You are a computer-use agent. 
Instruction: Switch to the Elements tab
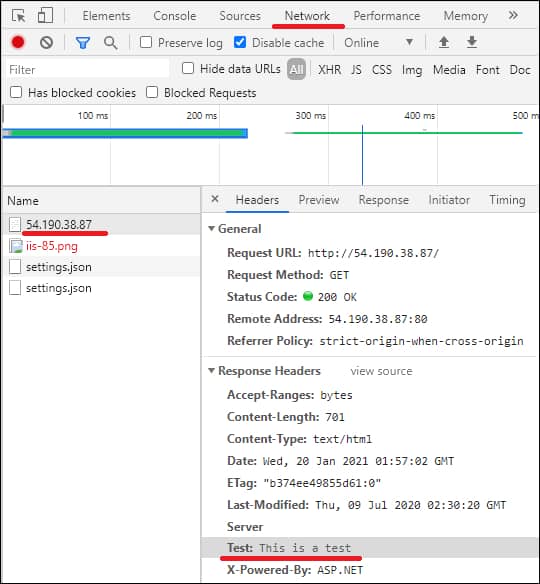point(106,16)
